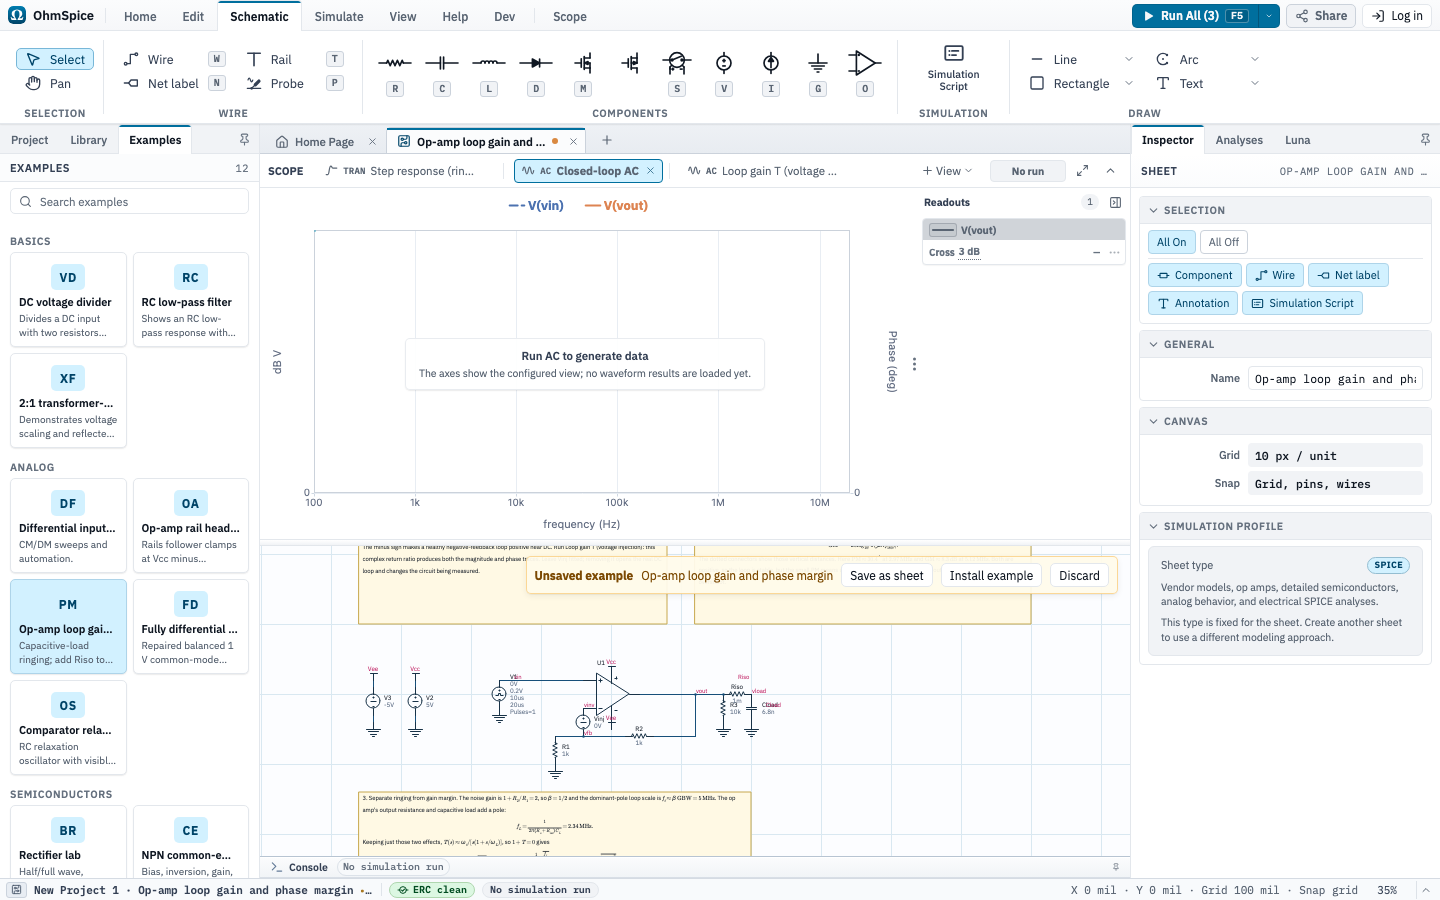Click Save as sheet button
Screen dimensions: 1440x900
(x=887, y=576)
